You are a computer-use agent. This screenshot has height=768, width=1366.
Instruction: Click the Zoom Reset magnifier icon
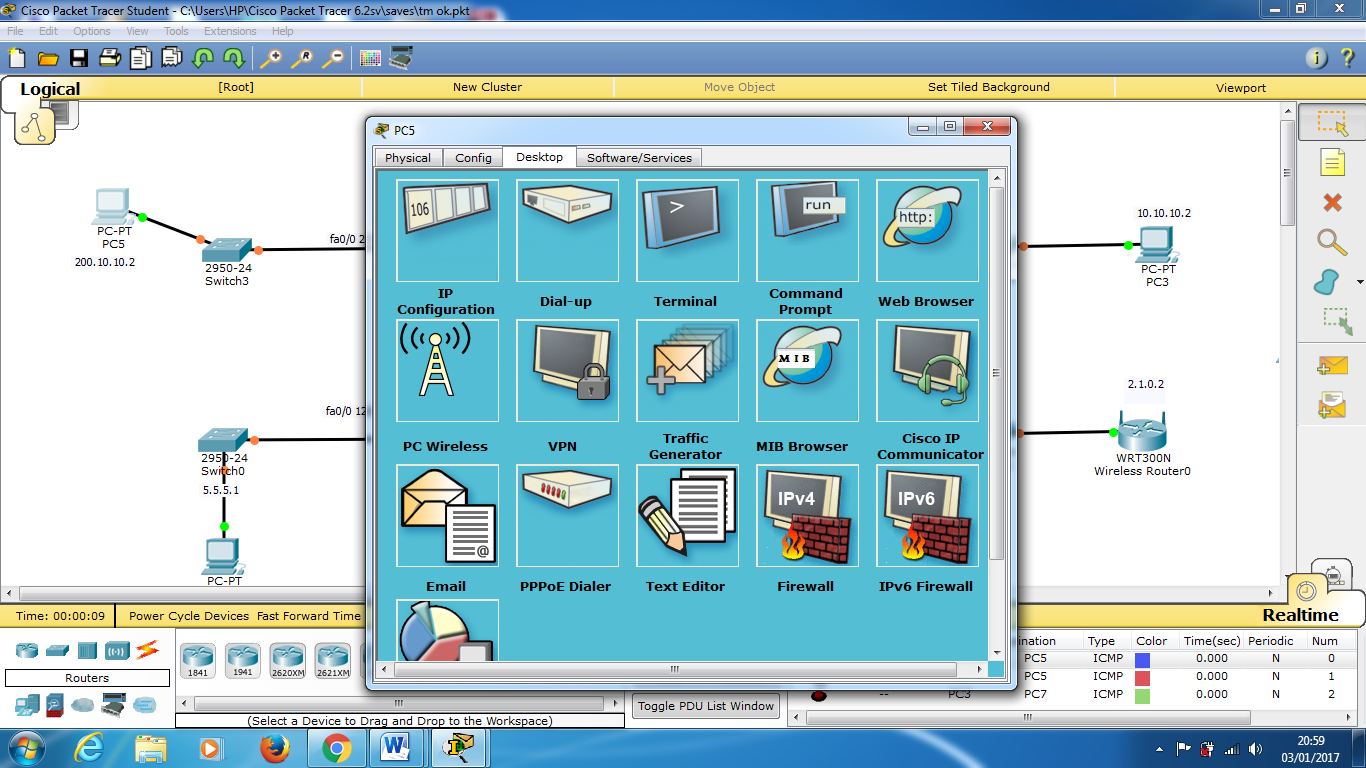[302, 58]
